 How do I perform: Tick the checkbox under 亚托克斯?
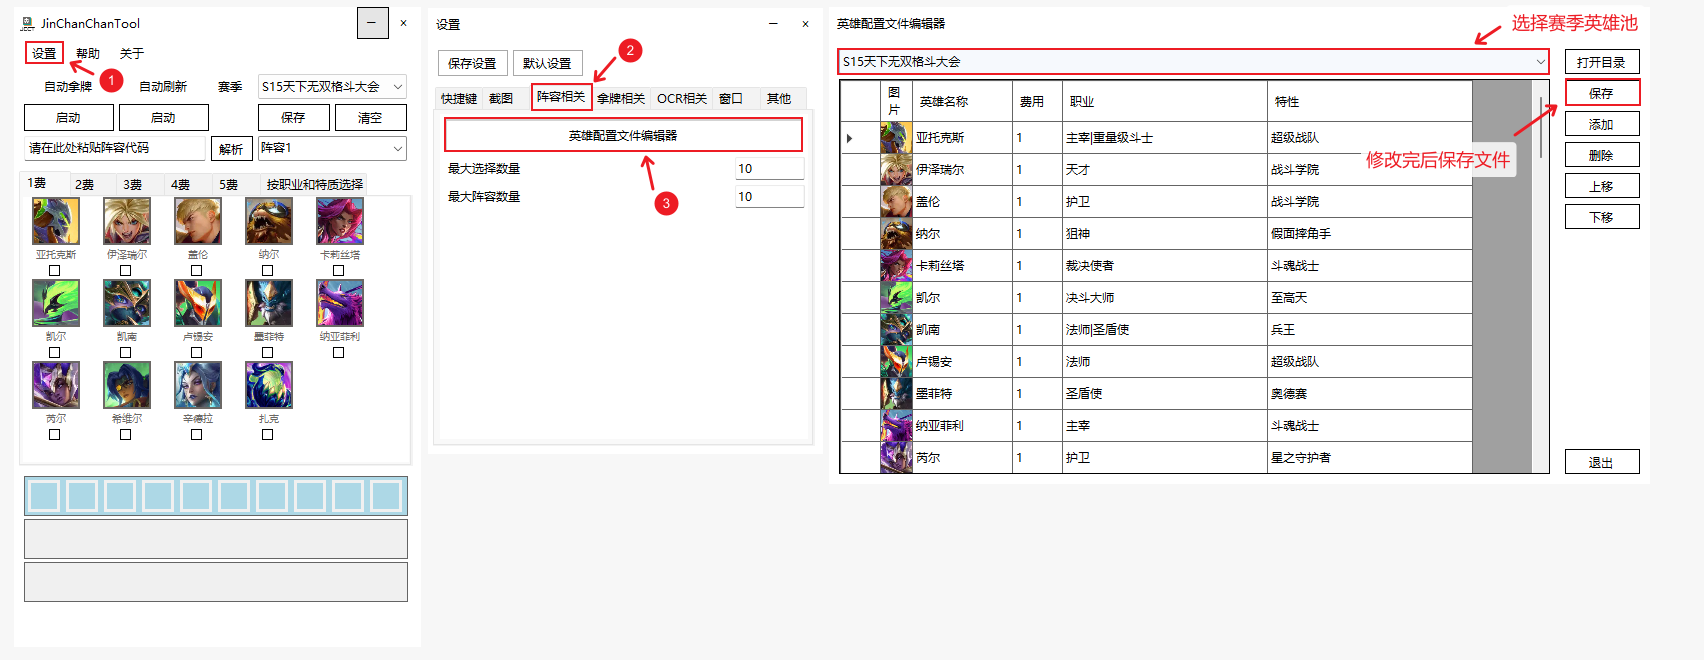point(55,270)
